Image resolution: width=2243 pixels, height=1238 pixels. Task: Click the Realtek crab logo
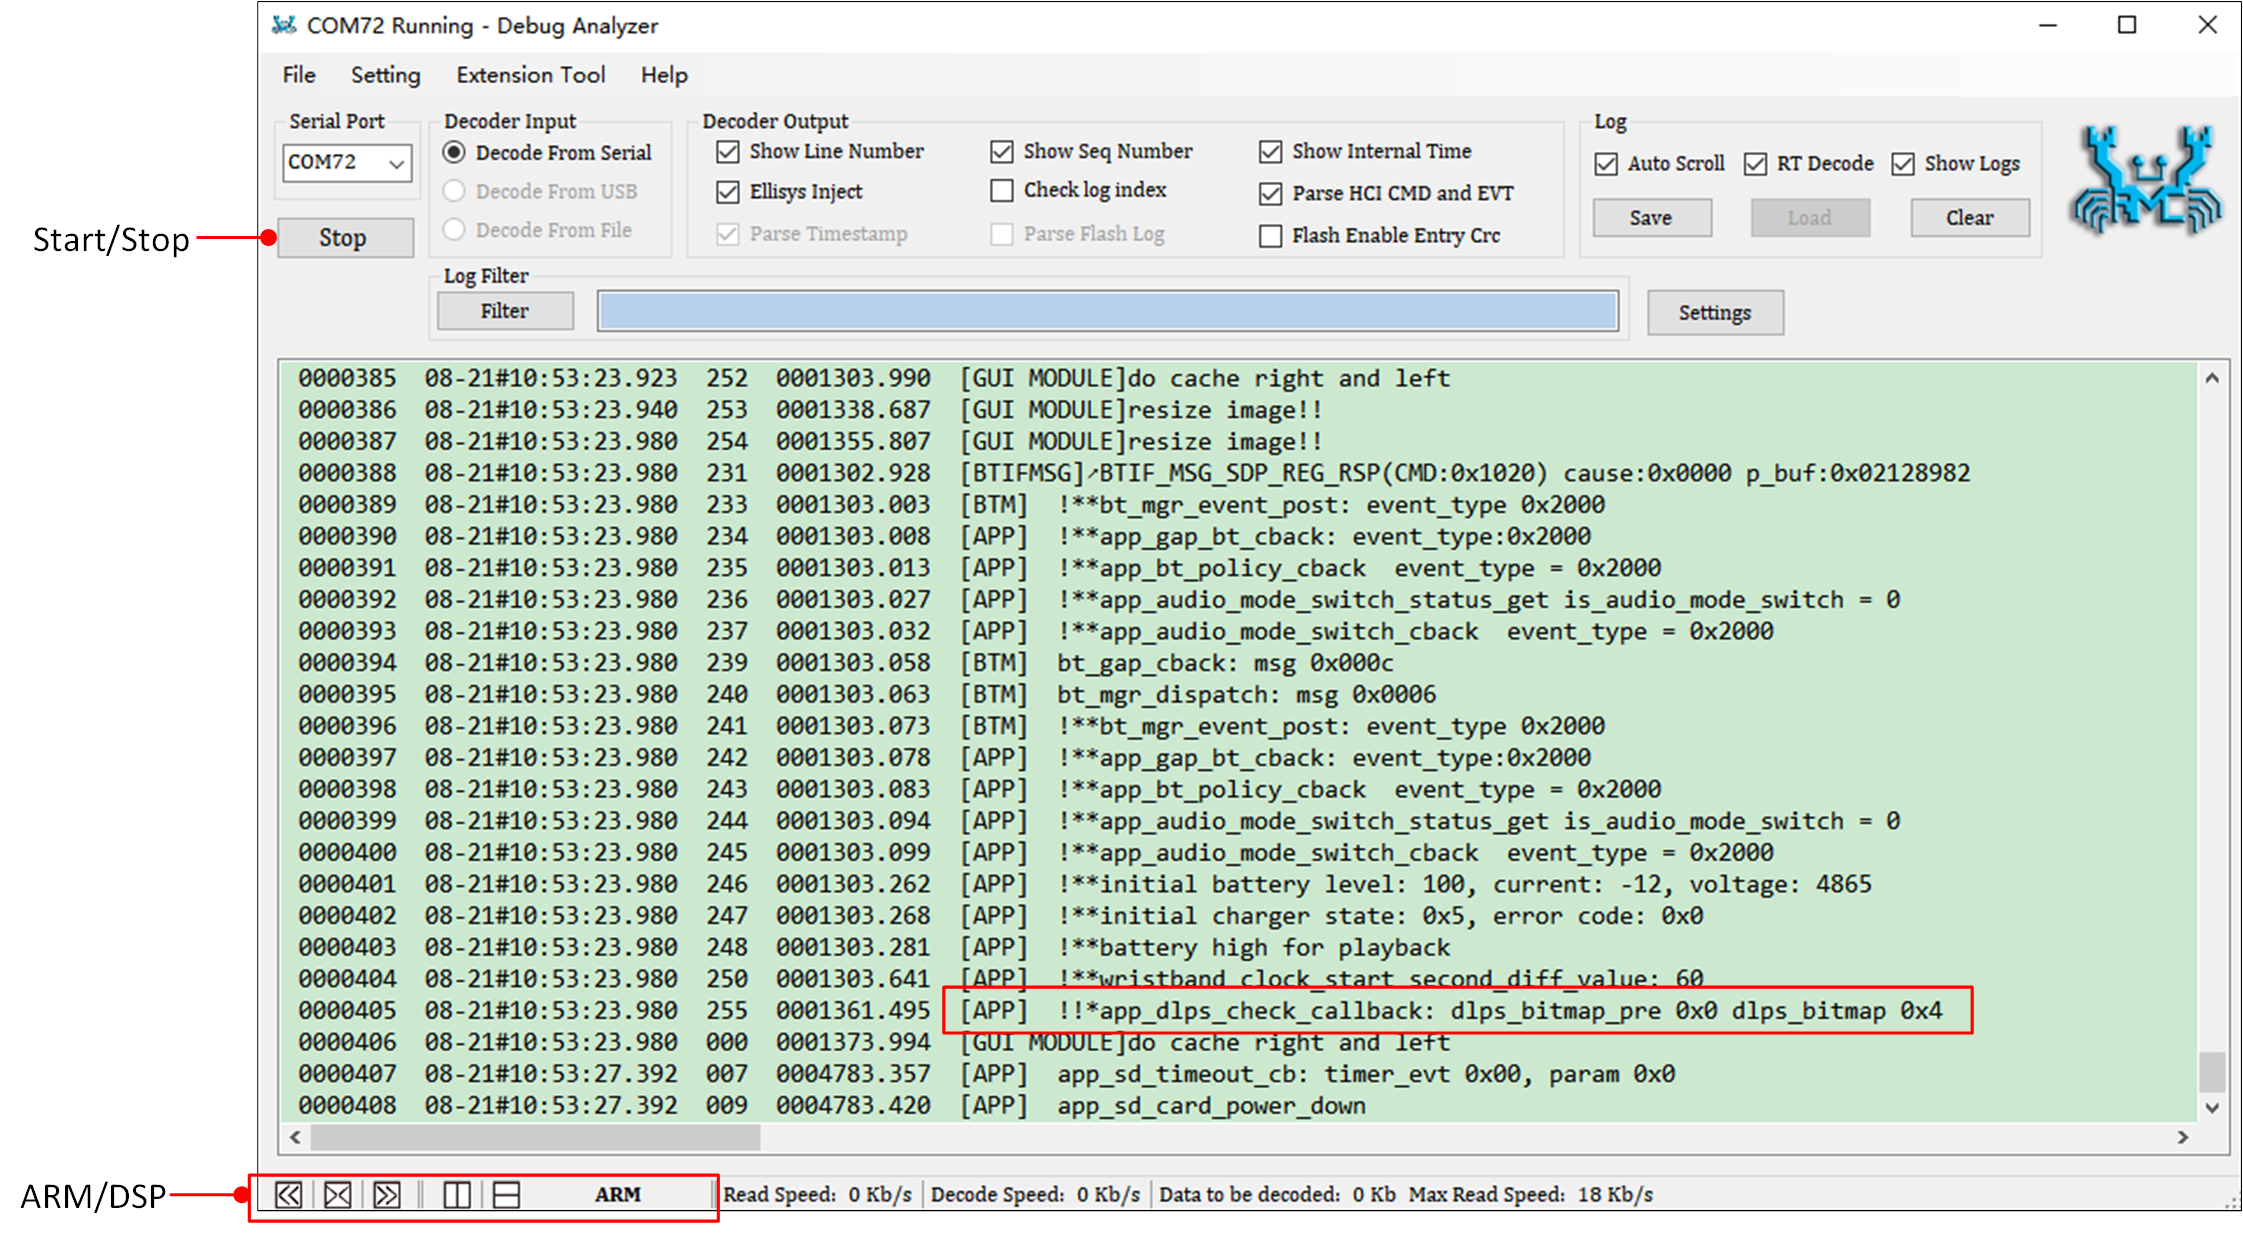pyautogui.click(x=2147, y=180)
